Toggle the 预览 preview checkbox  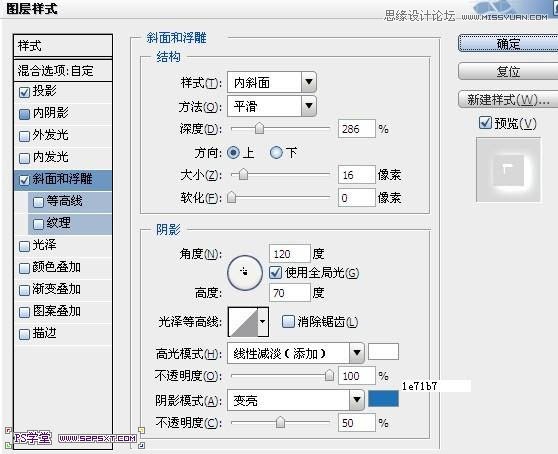485,123
